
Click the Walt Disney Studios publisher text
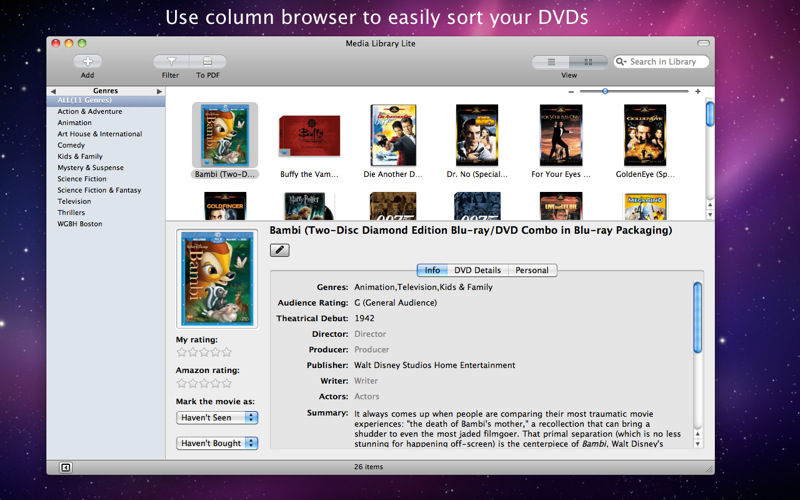pyautogui.click(x=435, y=365)
